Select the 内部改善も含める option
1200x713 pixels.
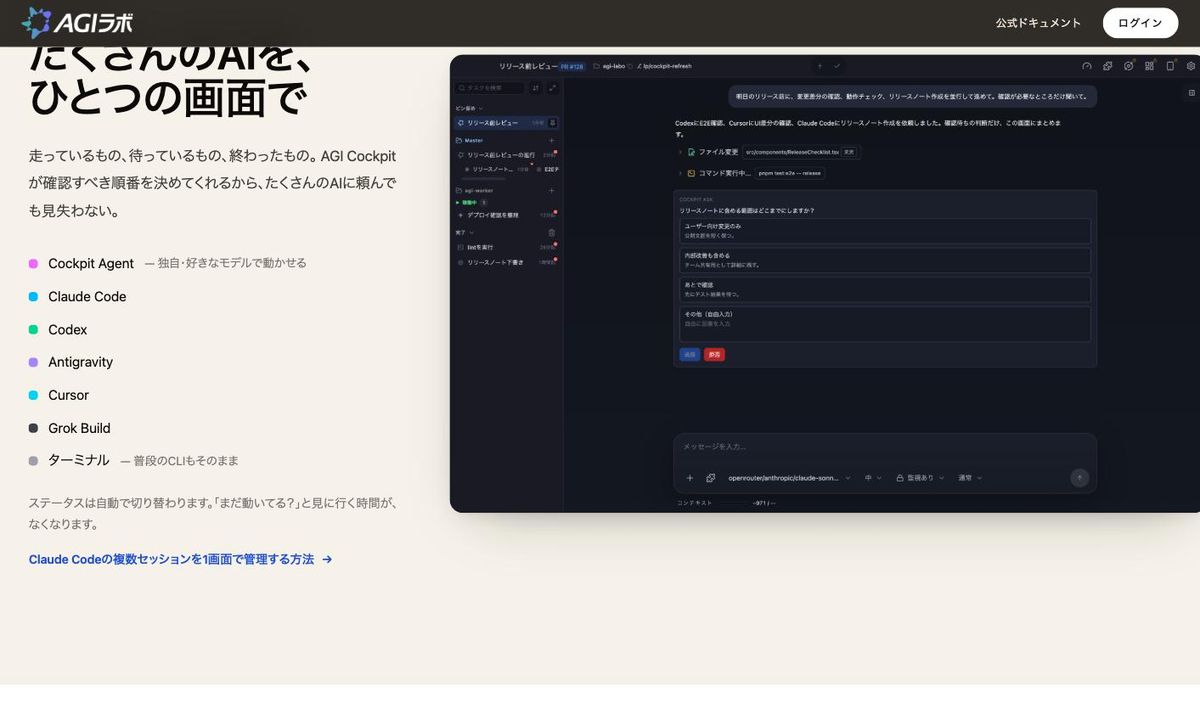click(x=885, y=260)
